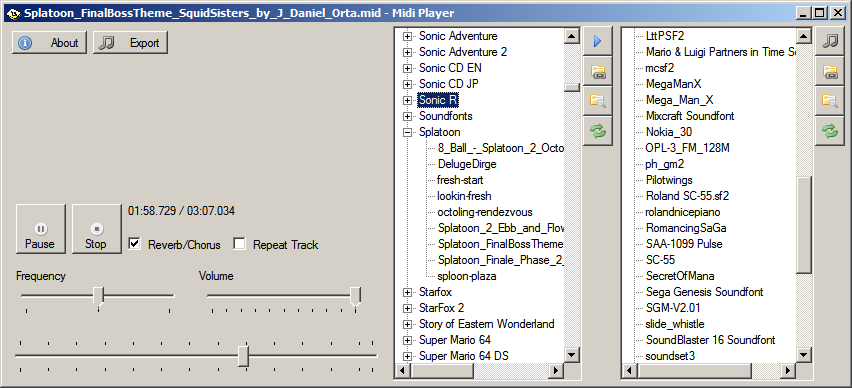Image resolution: width=852 pixels, height=388 pixels.
Task: Select the SAA-1099 Pulse soundfont
Action: (684, 244)
